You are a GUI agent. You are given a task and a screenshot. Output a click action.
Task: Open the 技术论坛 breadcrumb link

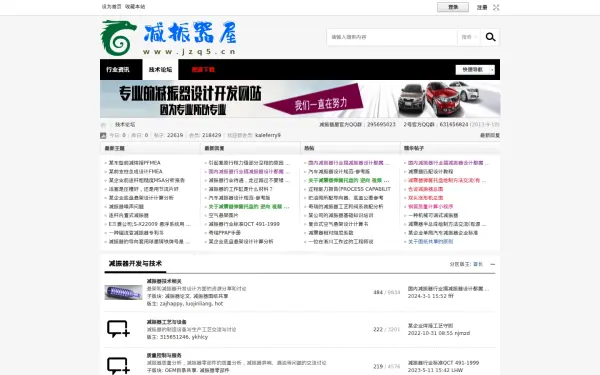click(x=125, y=125)
